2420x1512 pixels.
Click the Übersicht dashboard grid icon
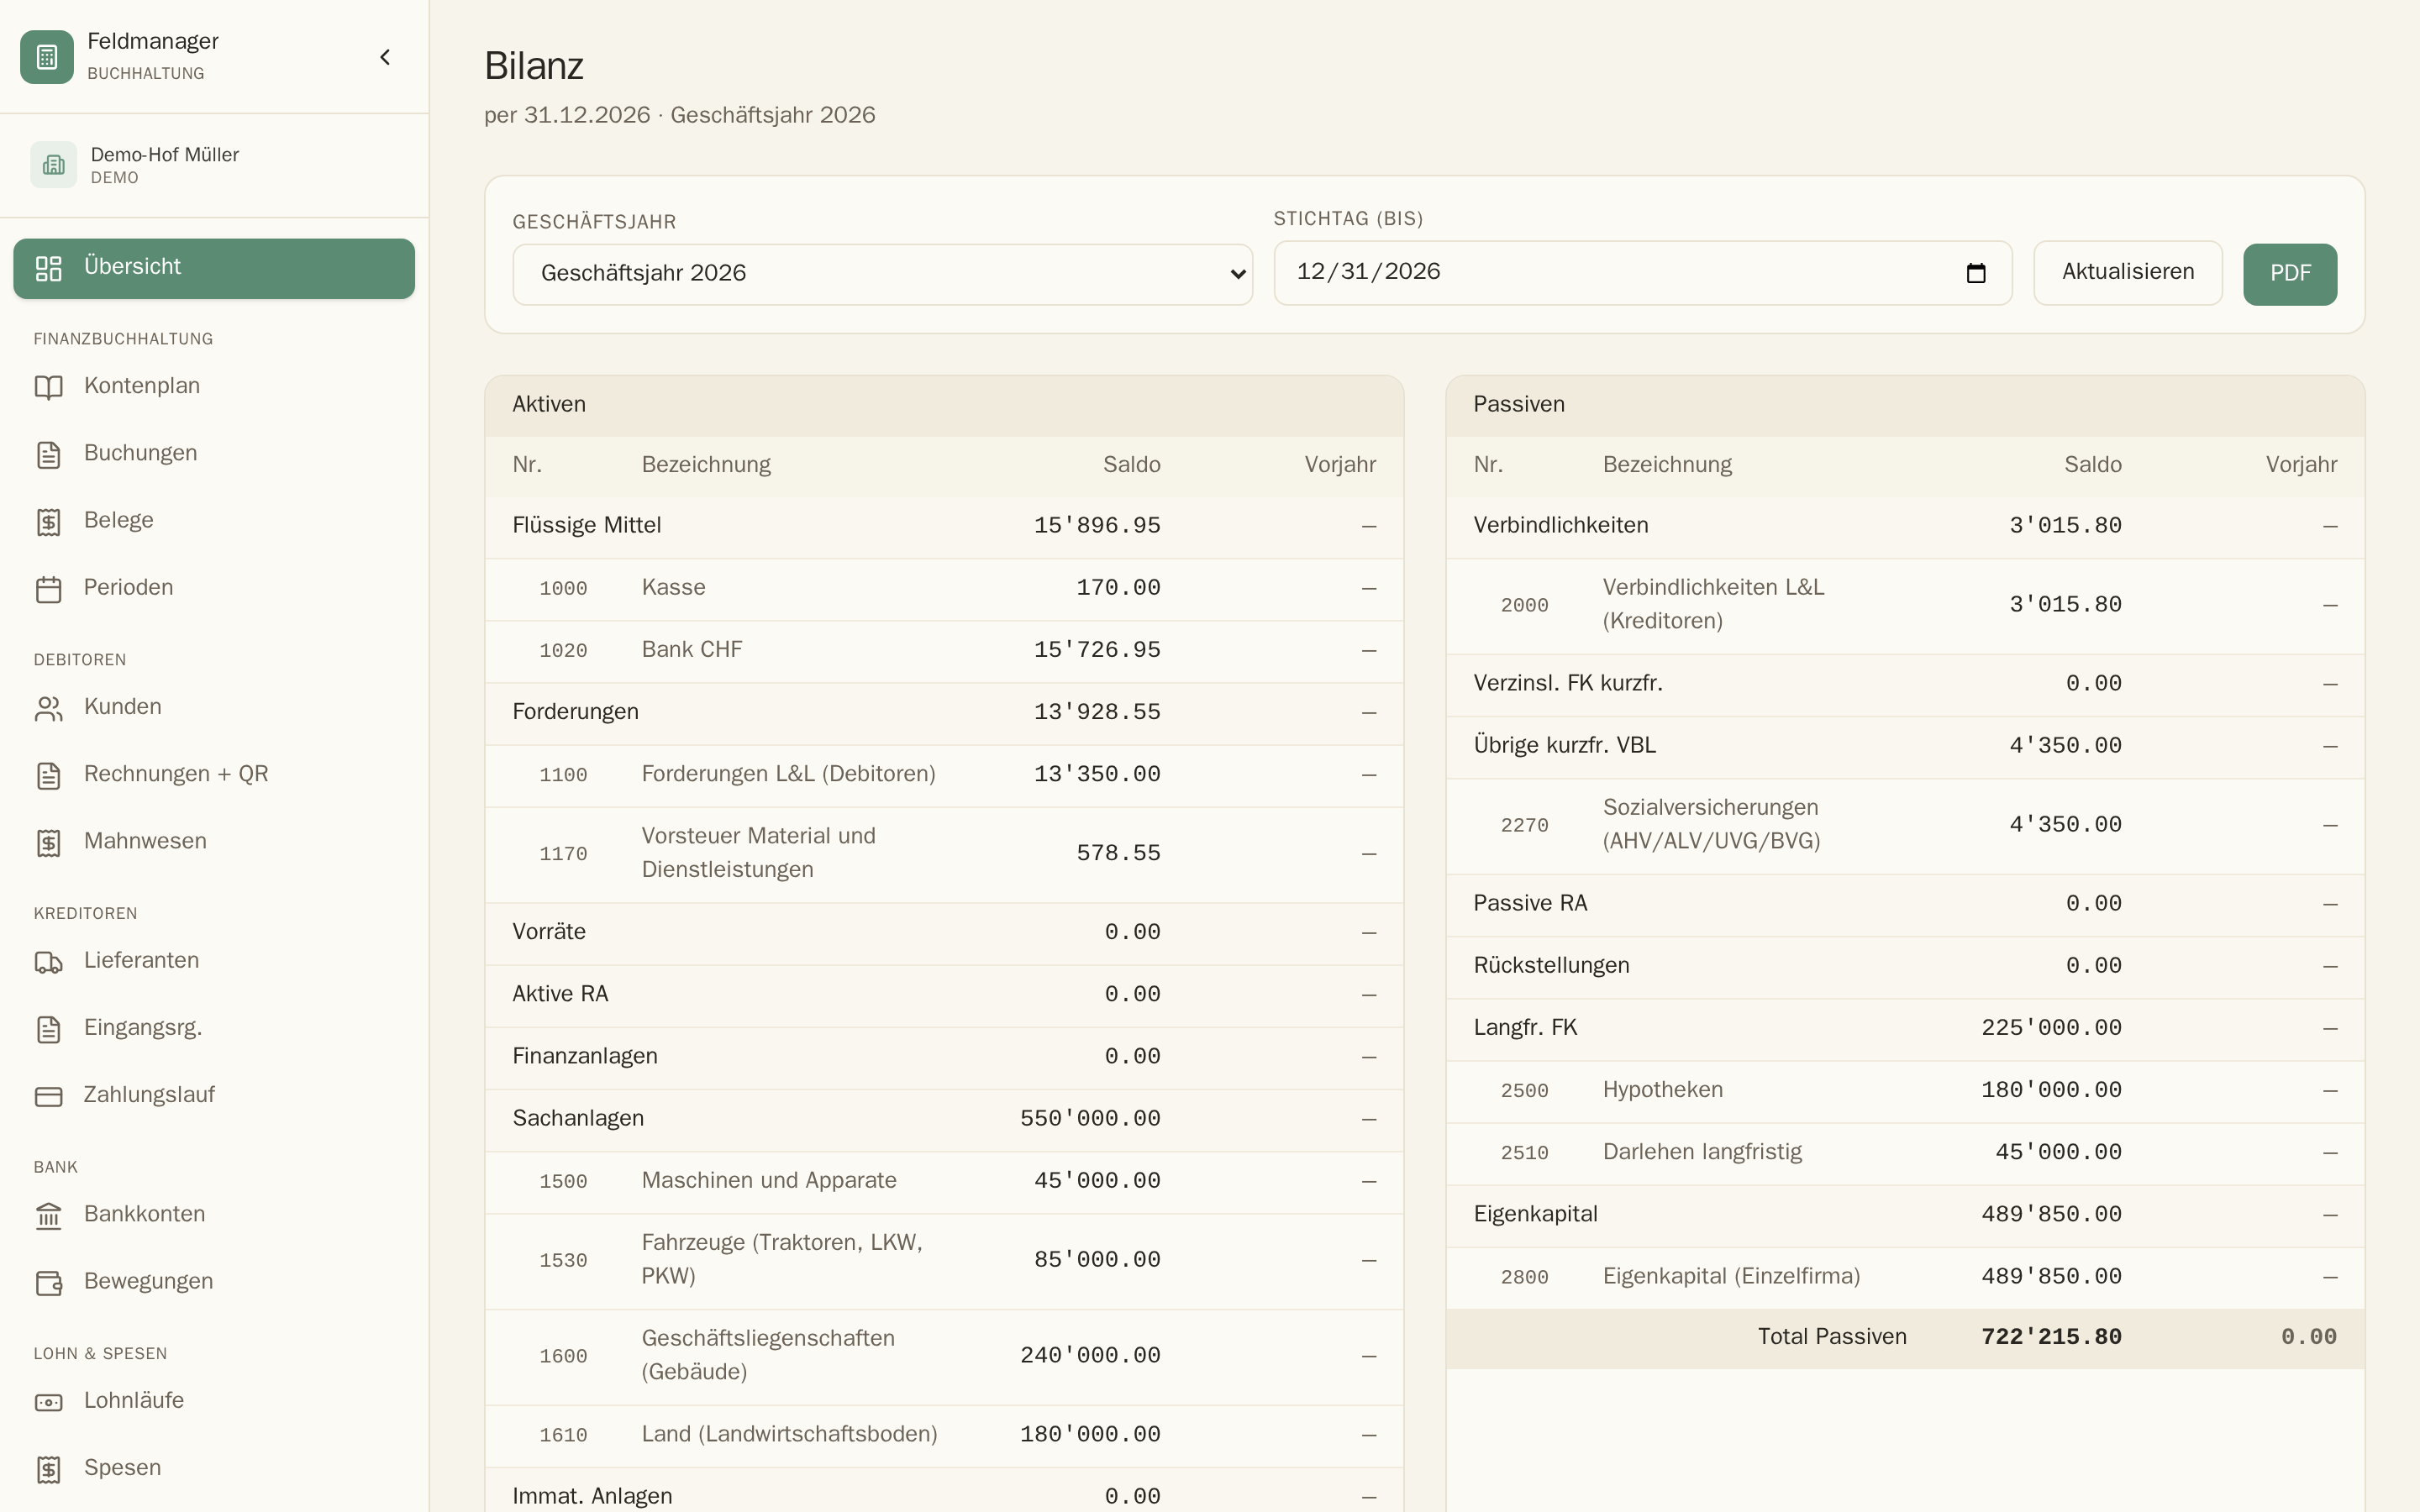(x=48, y=268)
